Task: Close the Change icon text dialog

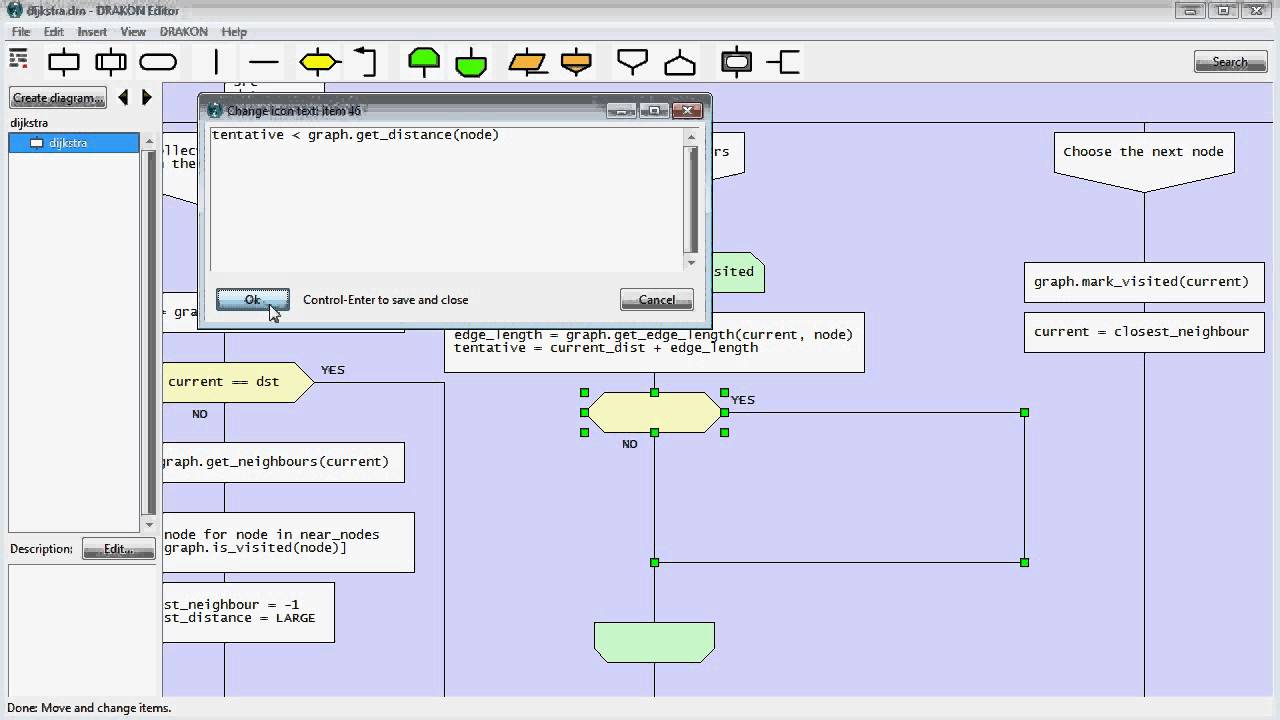Action: click(687, 110)
